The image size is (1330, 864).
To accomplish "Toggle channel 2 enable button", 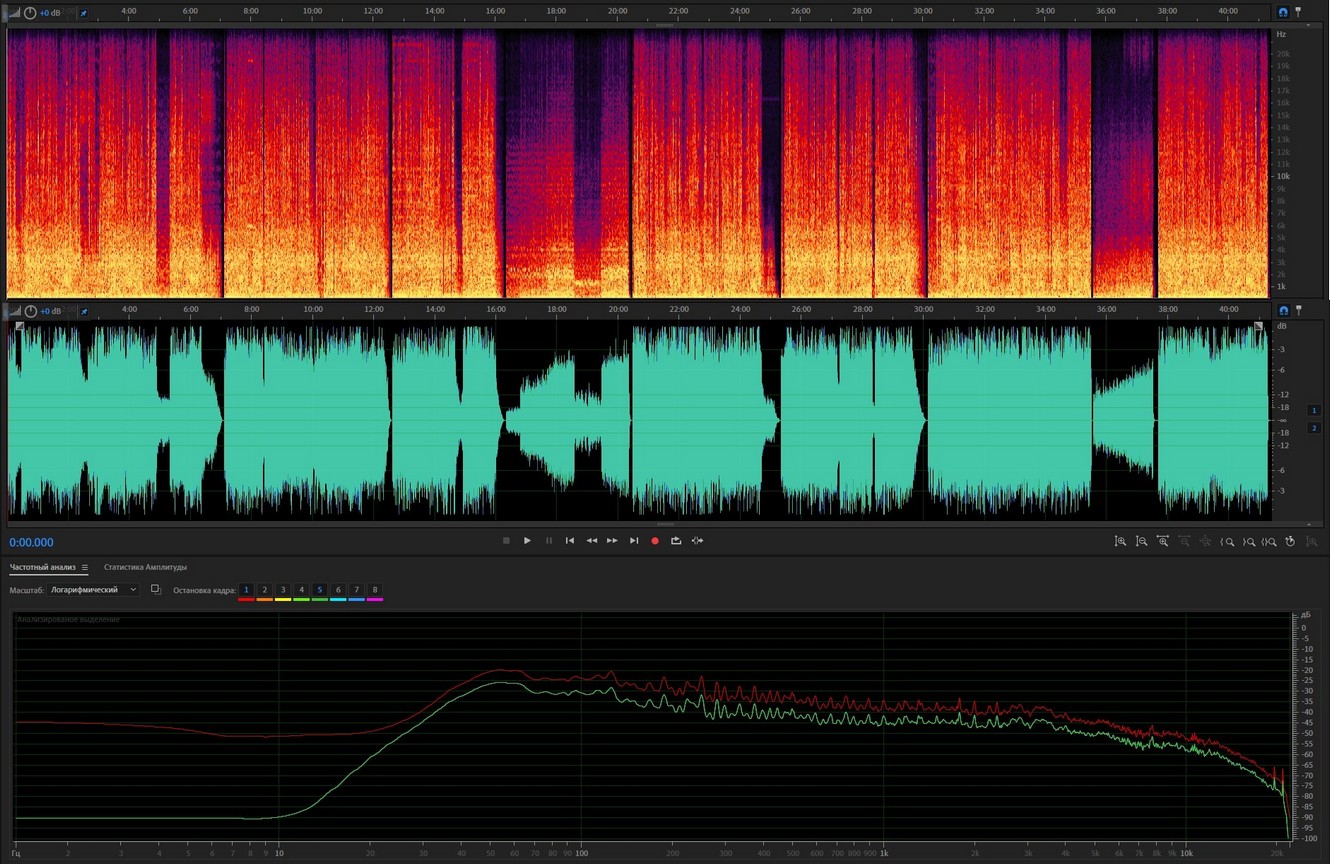I will (x=1313, y=428).
